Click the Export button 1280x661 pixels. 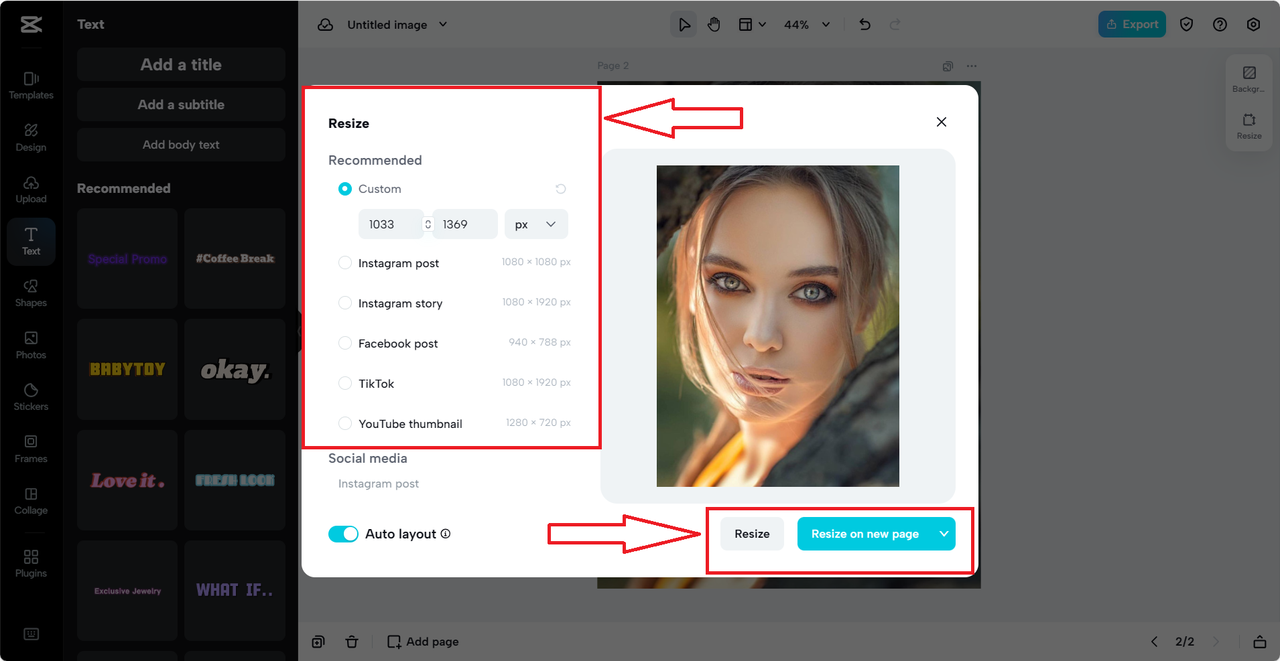pos(1132,25)
